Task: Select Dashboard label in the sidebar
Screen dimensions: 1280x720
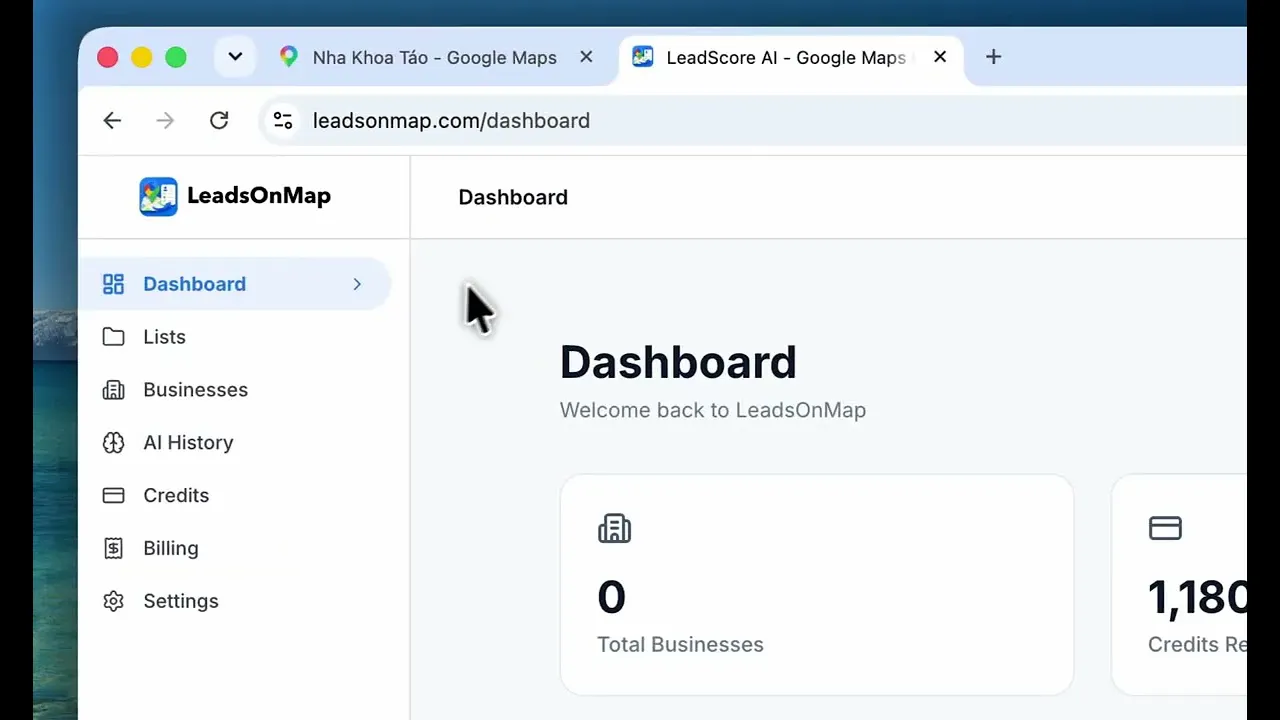Action: pos(194,284)
